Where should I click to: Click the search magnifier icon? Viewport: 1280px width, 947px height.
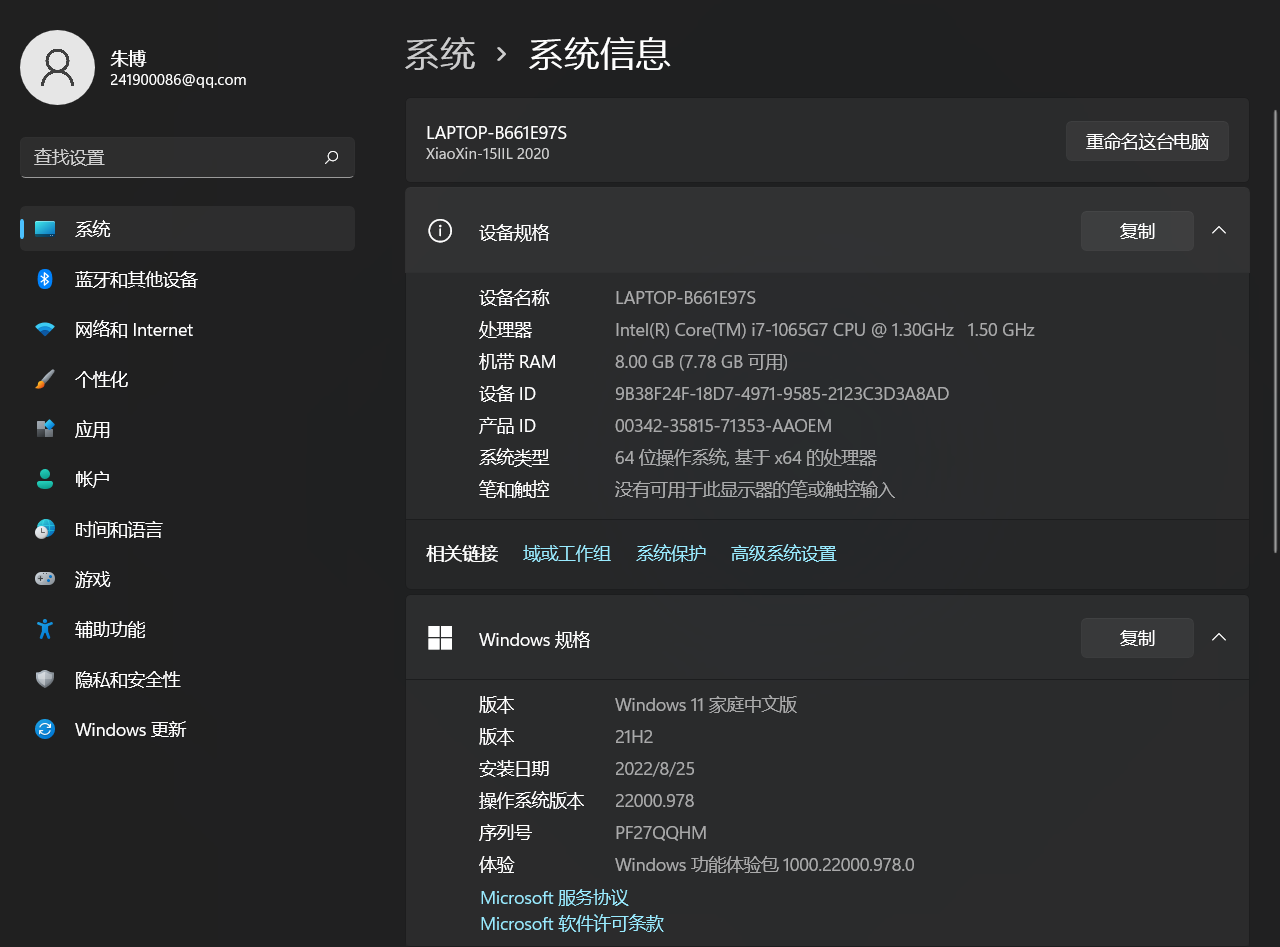coord(332,157)
